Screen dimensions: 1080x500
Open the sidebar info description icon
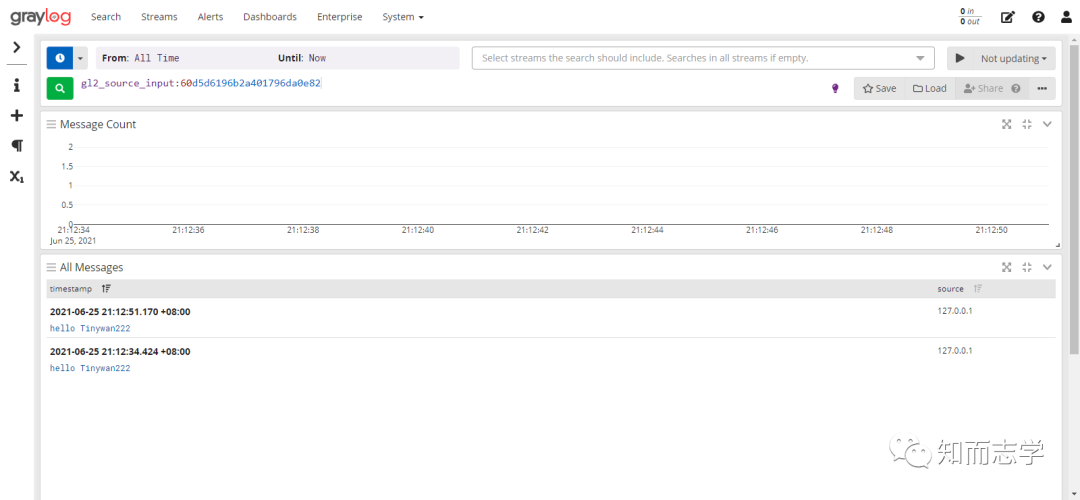click(17, 85)
